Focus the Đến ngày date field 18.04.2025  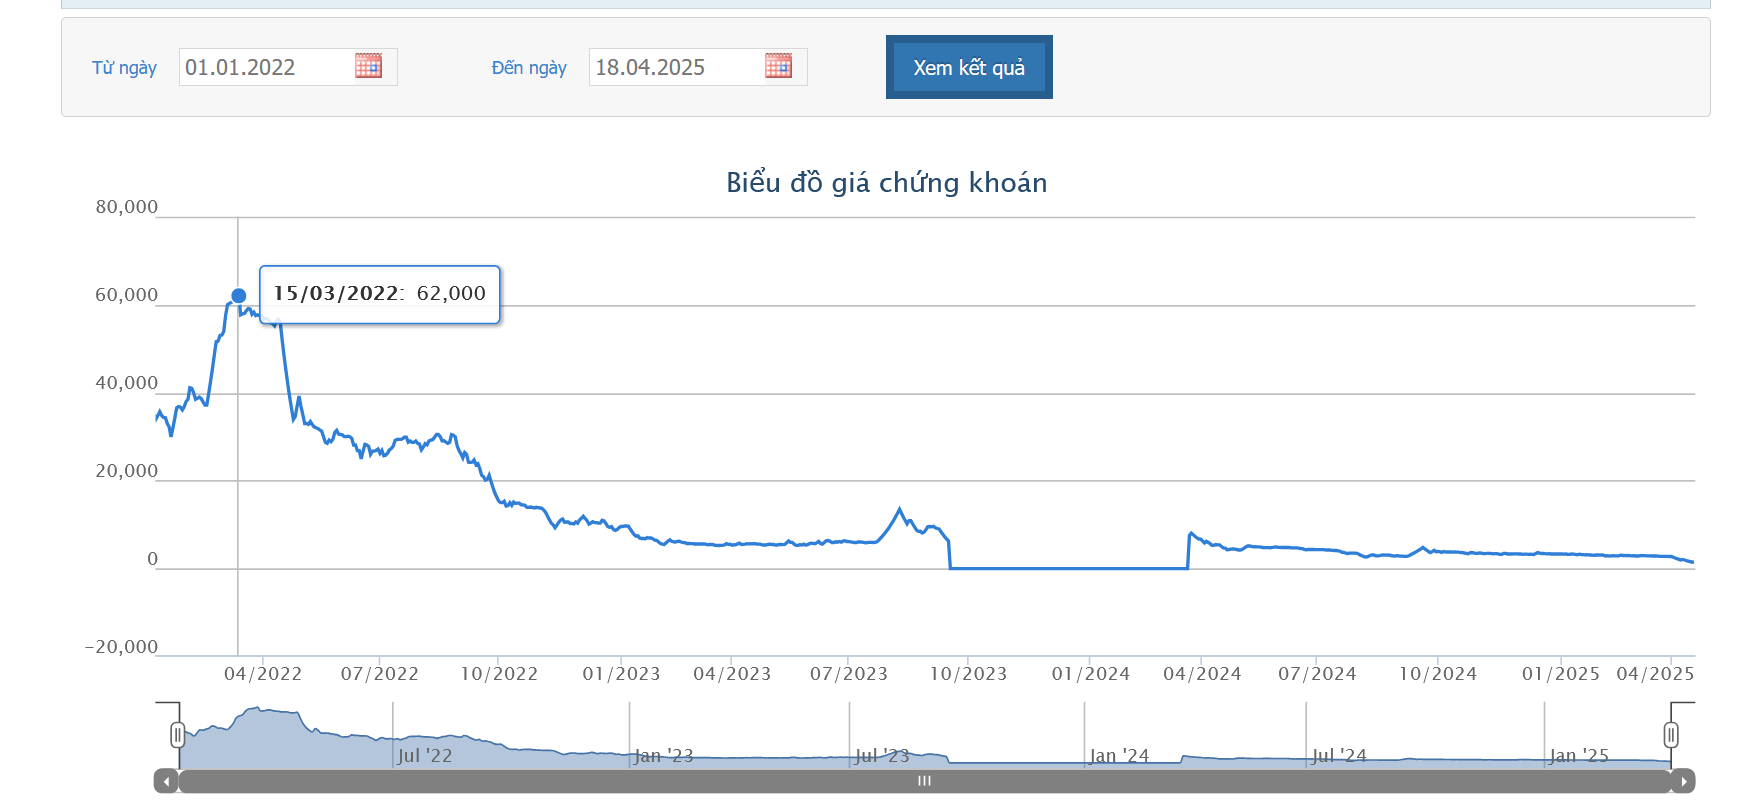[x=677, y=67]
